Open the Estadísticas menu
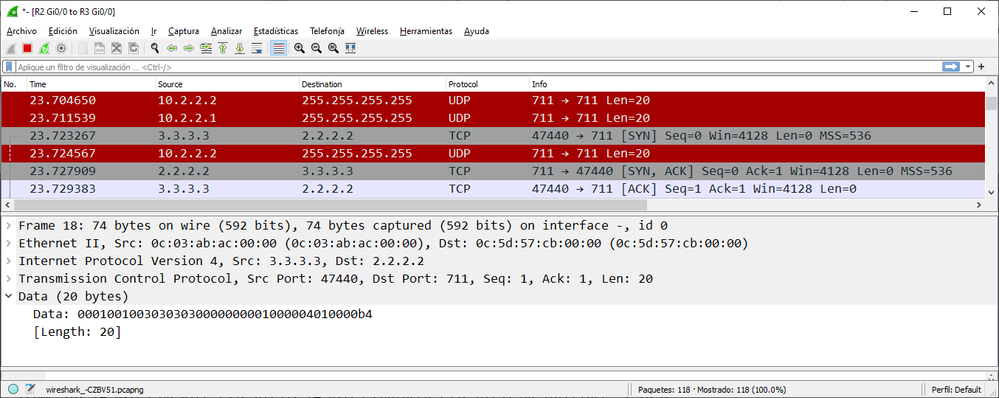This screenshot has width=999, height=398. pos(275,31)
